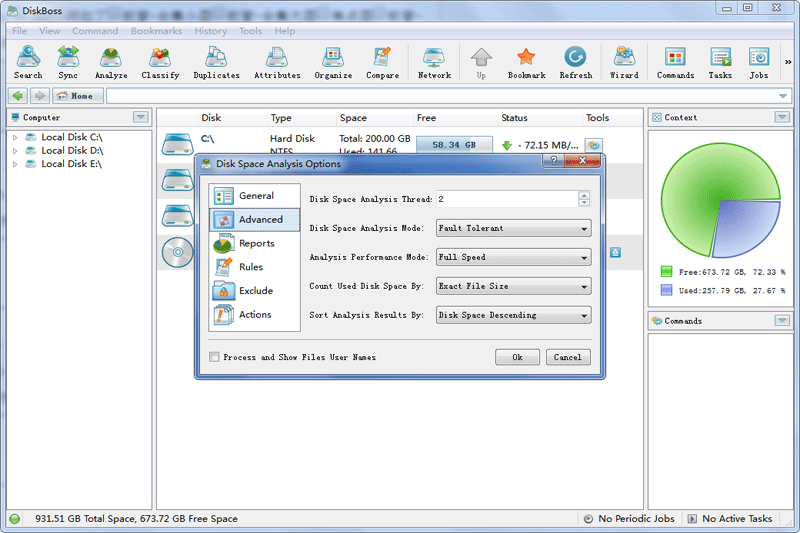Increase the analysis thread count stepper
Viewport: 800px width, 533px height.
point(584,195)
